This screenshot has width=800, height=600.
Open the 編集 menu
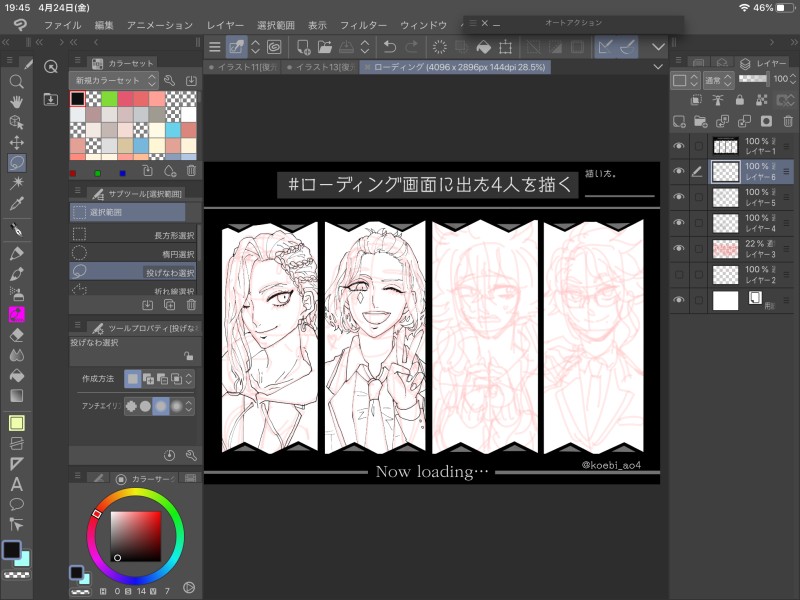(104, 25)
